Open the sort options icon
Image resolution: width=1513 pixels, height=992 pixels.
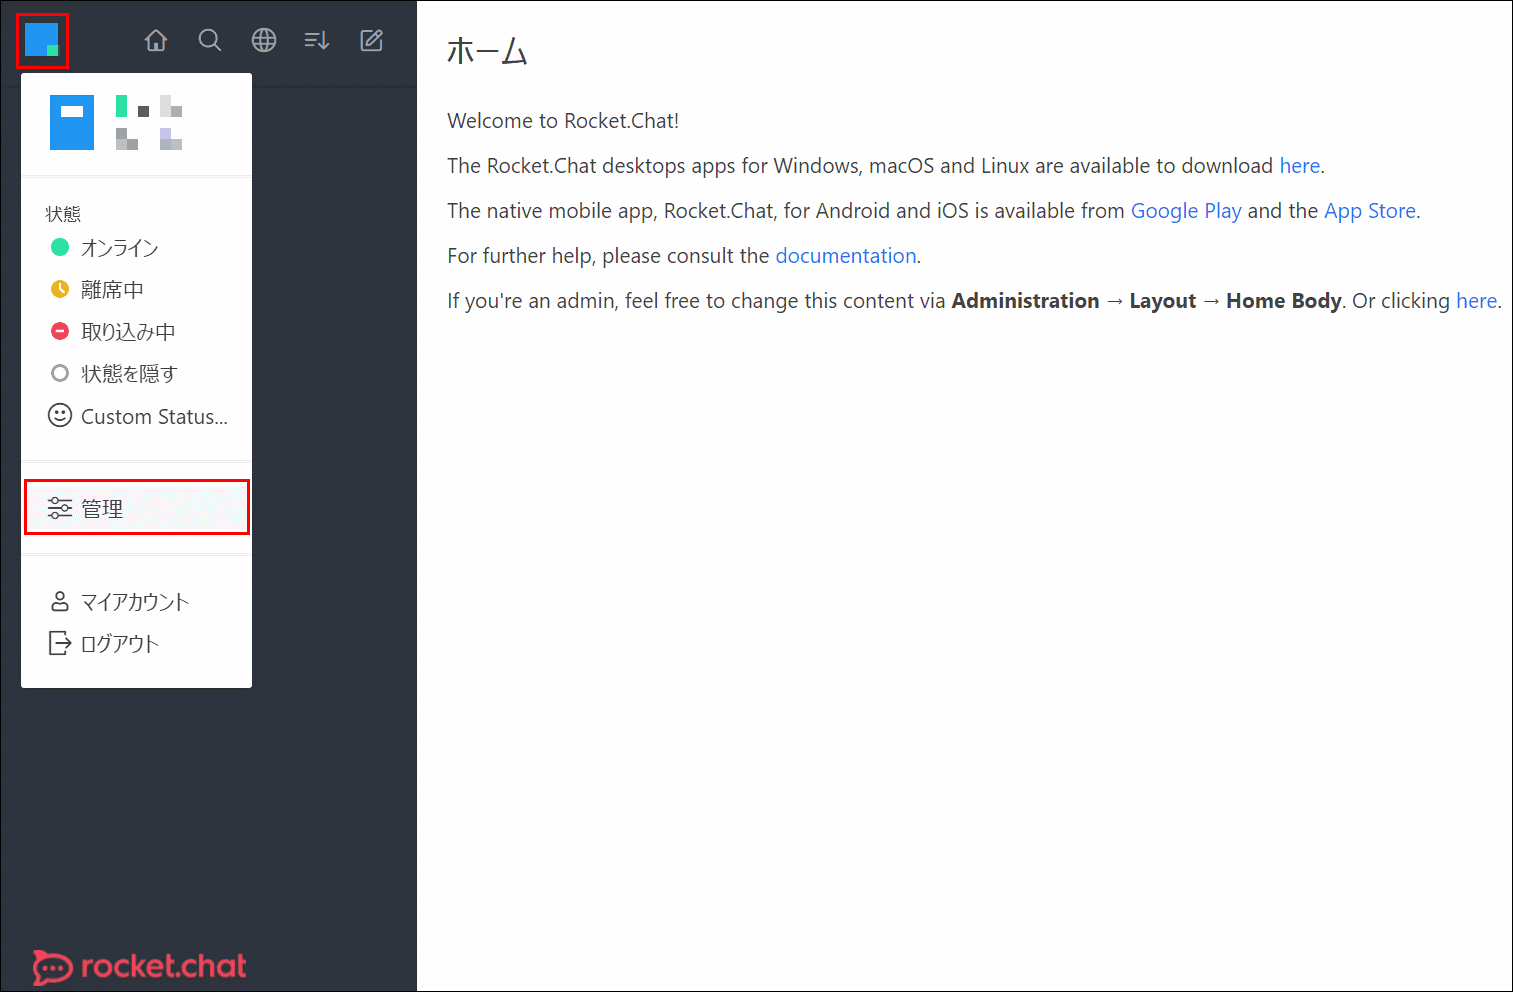(x=317, y=40)
